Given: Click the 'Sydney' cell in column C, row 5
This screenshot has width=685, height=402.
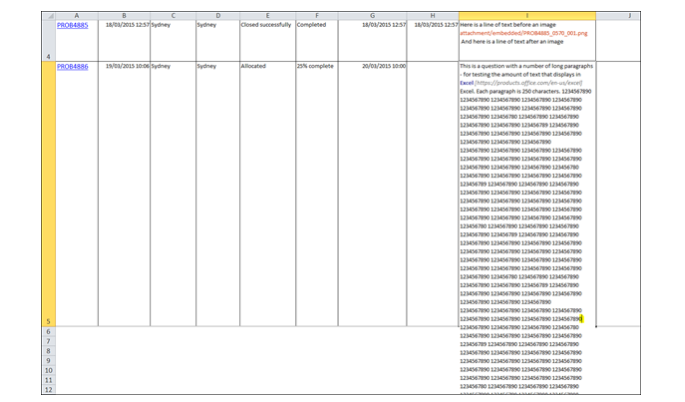Looking at the screenshot, I should (173, 194).
